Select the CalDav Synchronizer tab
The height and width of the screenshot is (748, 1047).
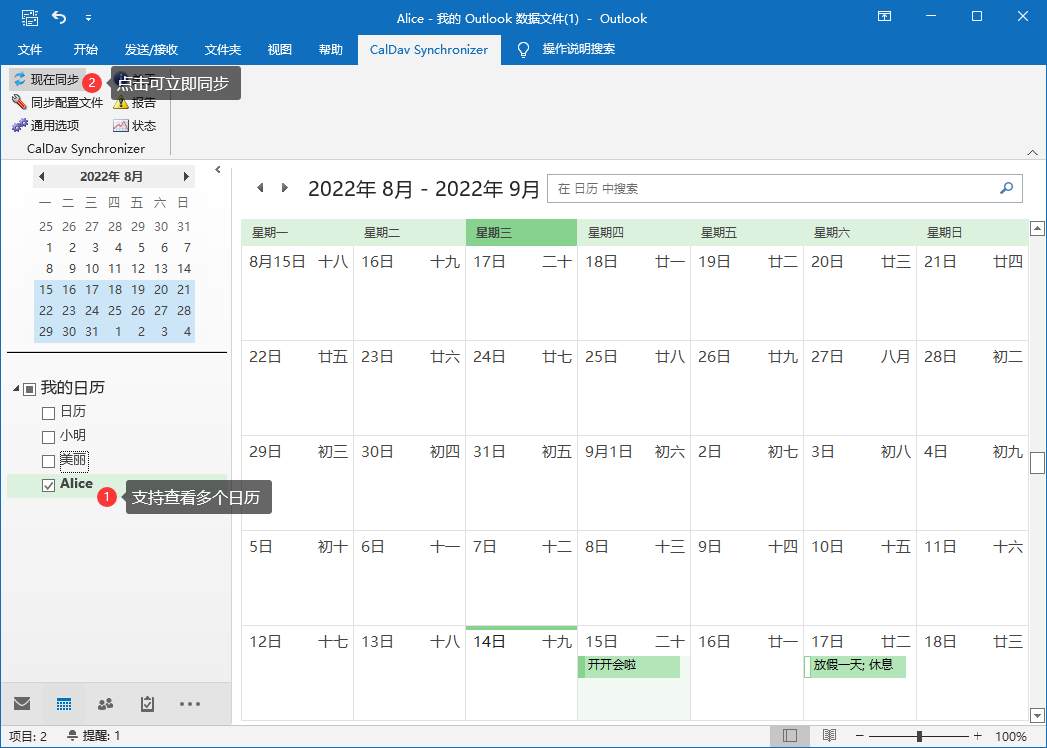pyautogui.click(x=429, y=49)
